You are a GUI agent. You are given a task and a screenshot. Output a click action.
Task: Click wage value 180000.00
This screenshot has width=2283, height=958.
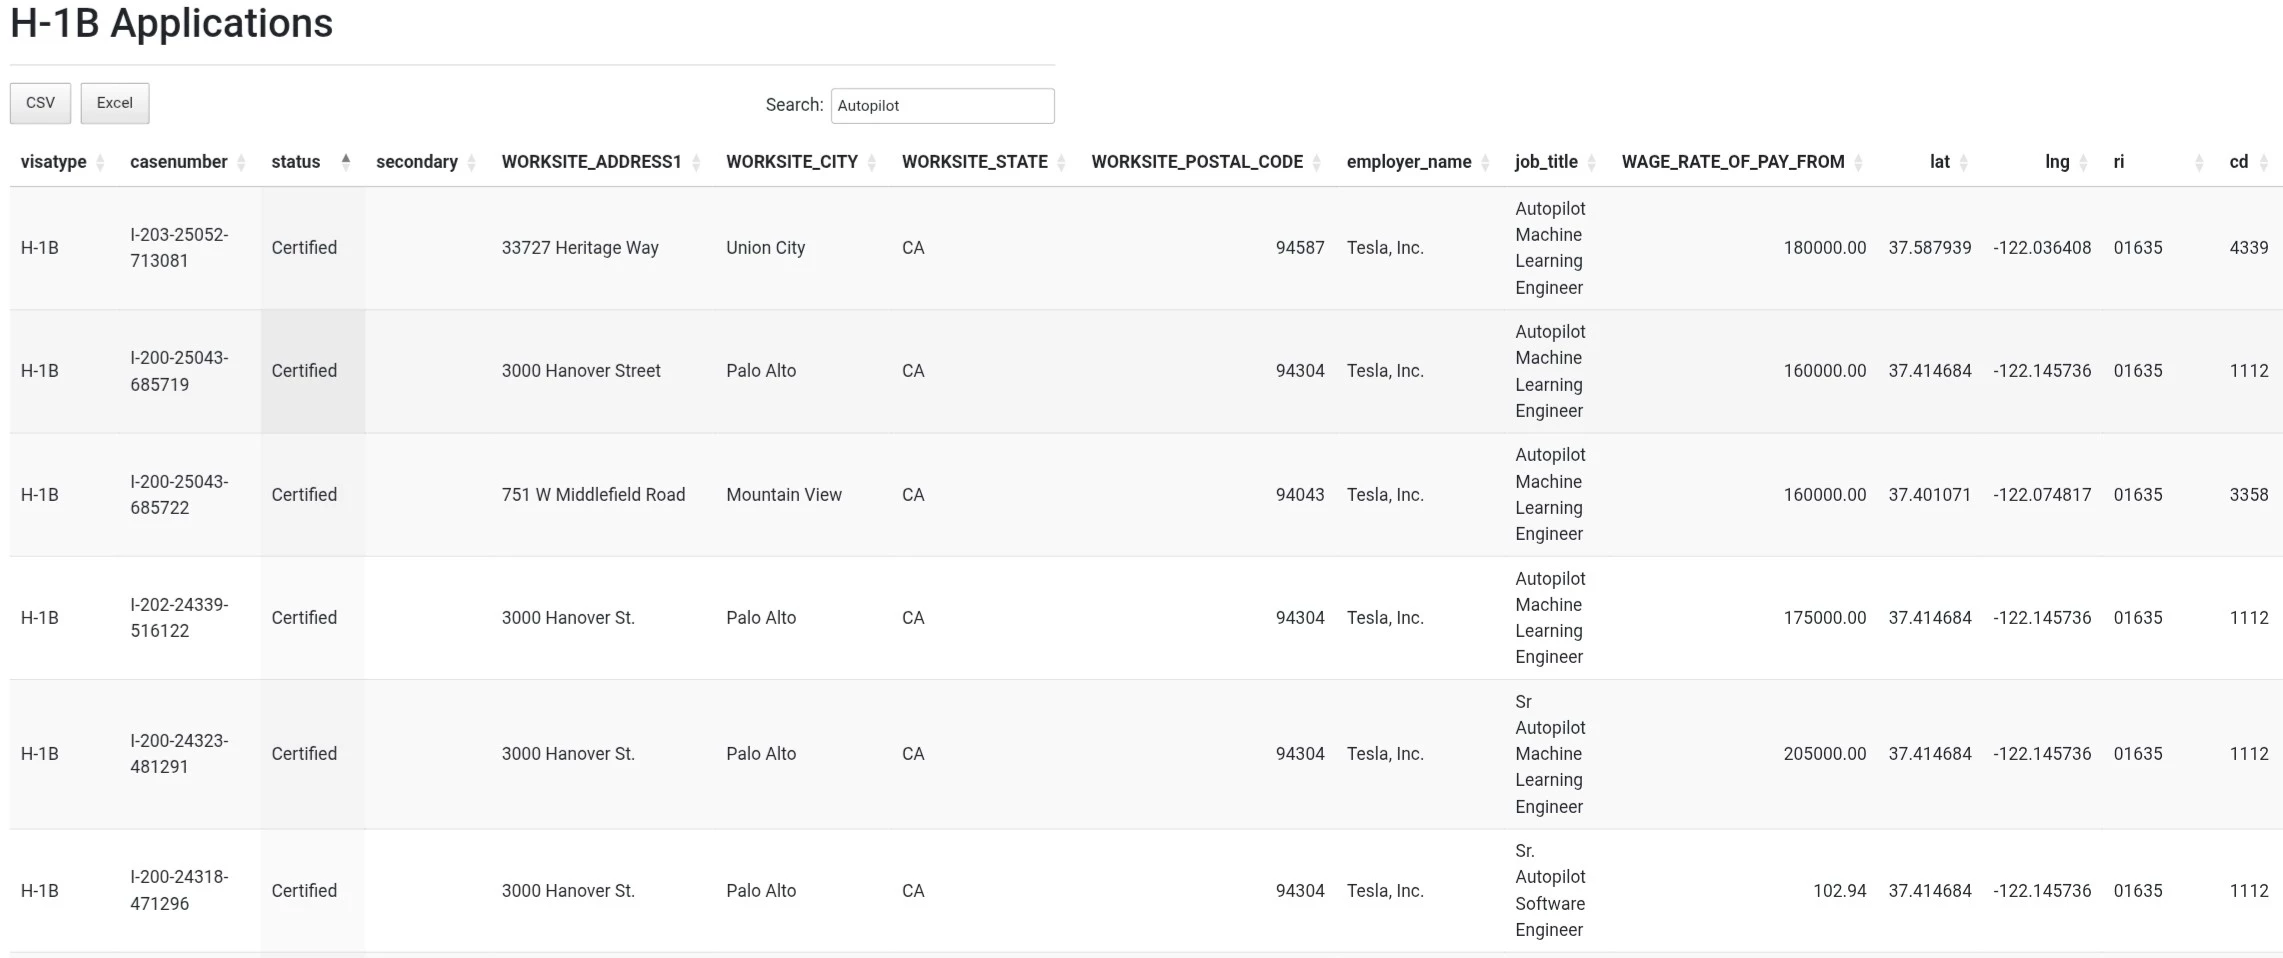(1825, 248)
